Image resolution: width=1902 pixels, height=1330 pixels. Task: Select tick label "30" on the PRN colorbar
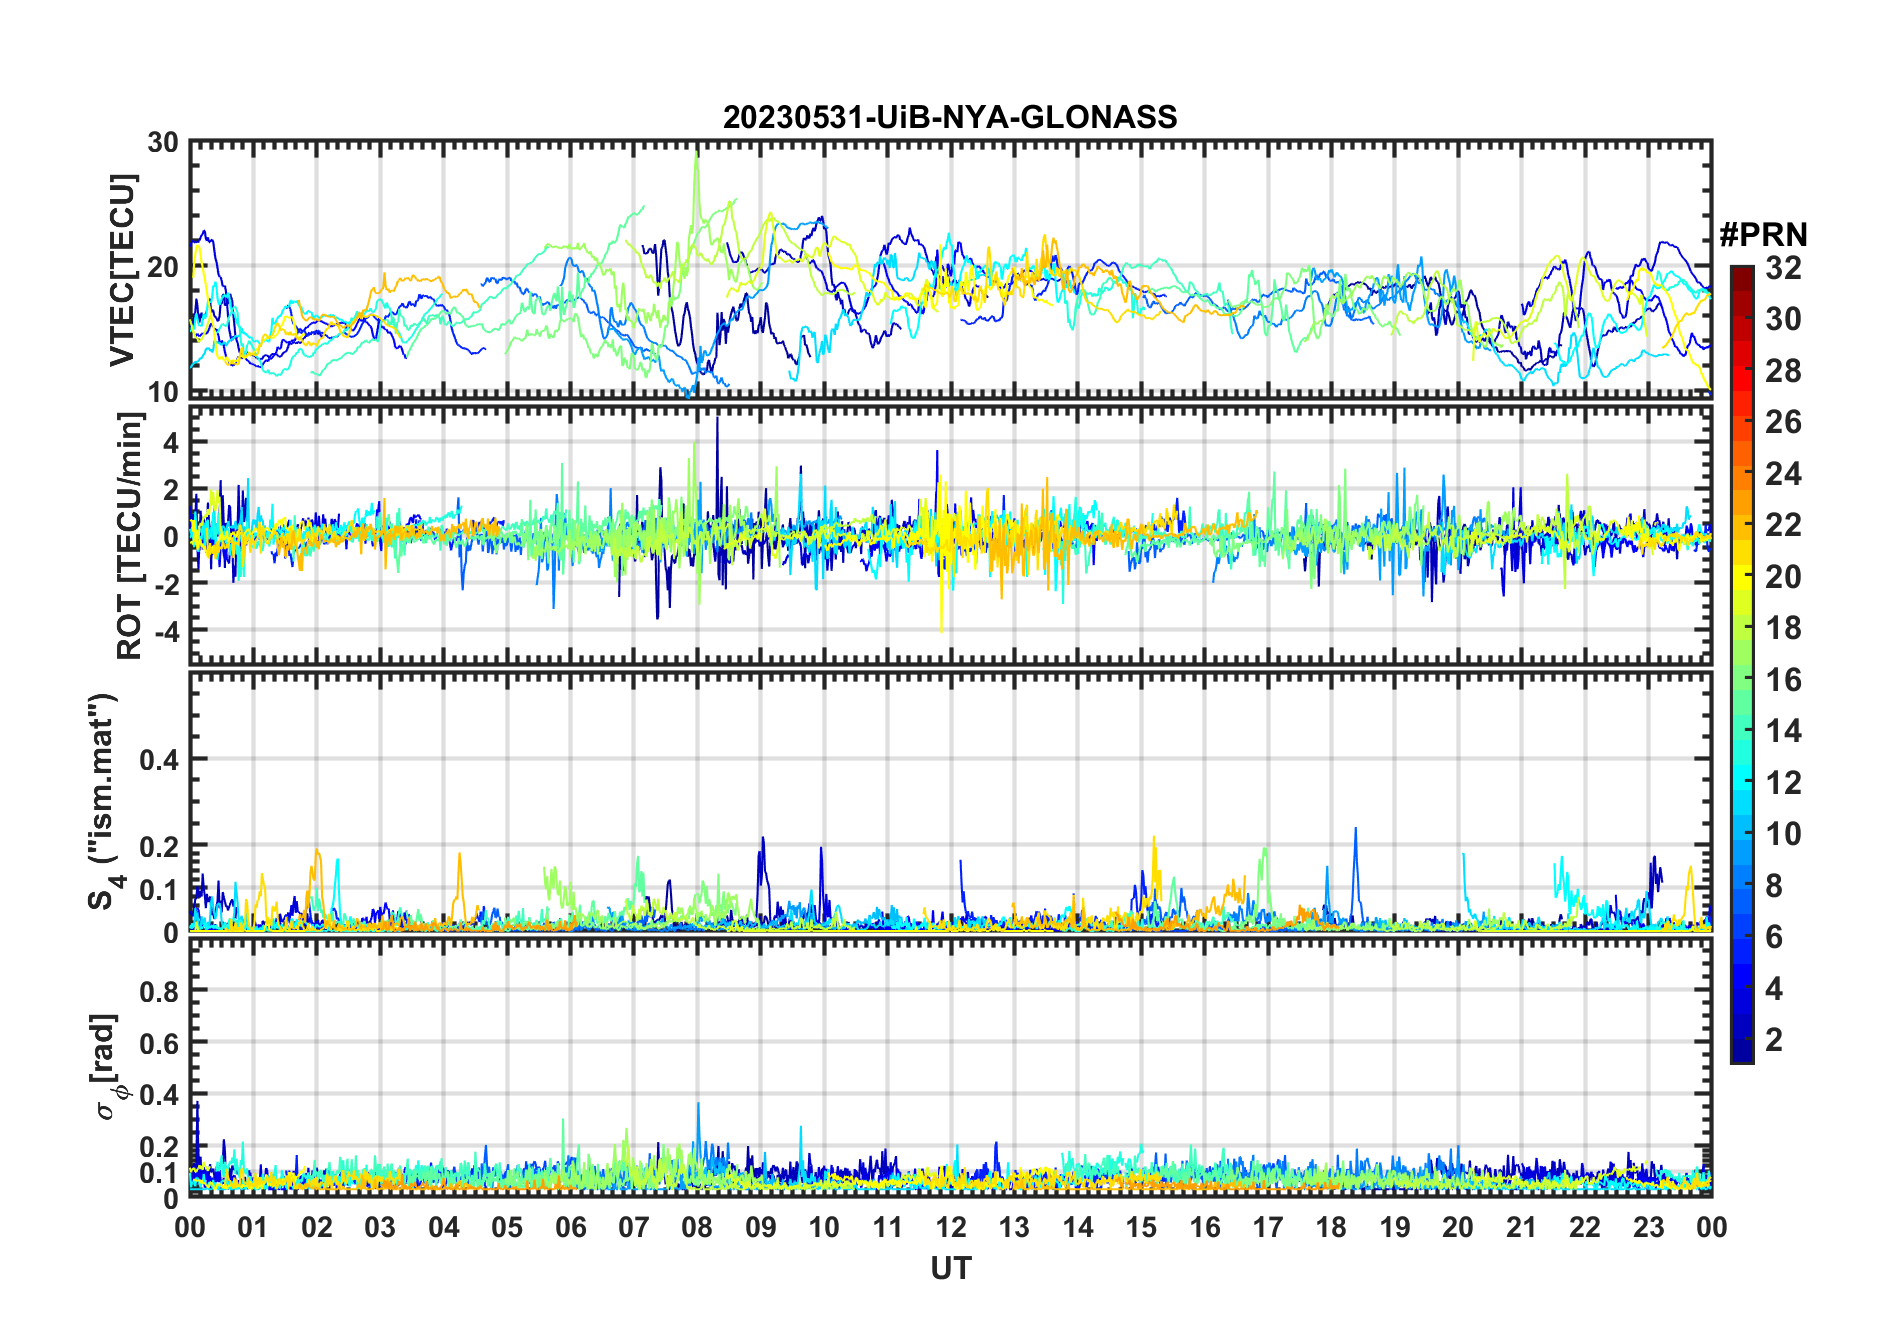[1783, 319]
